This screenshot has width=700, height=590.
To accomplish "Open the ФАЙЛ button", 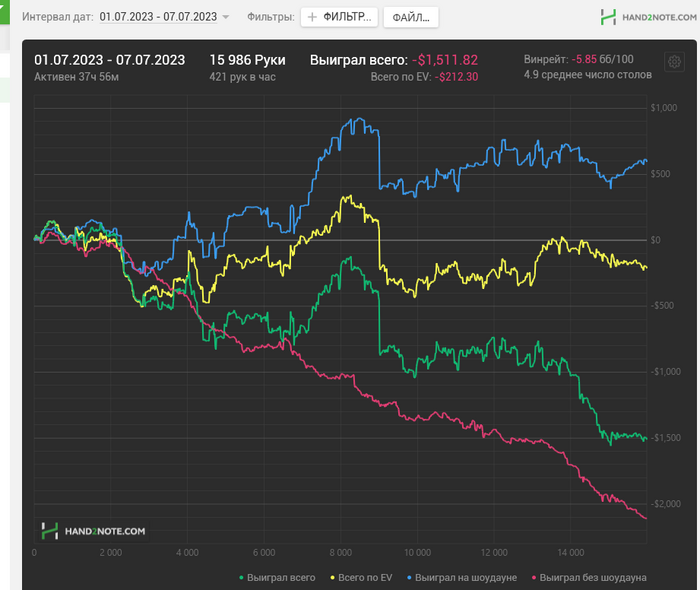I will coord(411,17).
